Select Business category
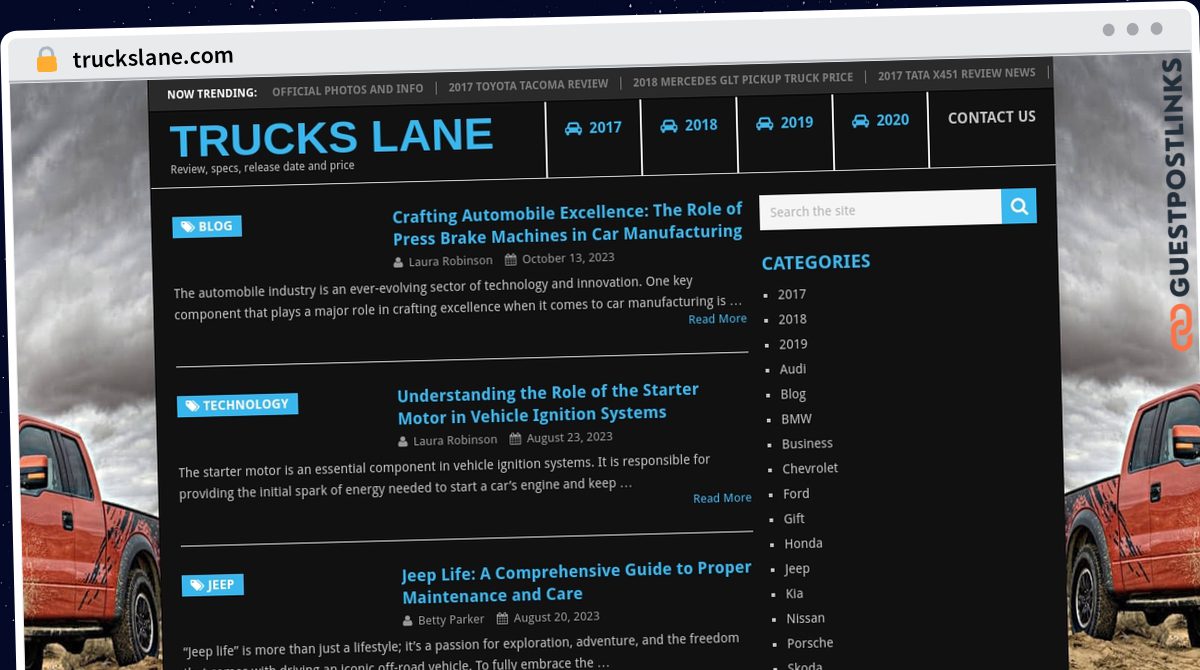1200x670 pixels. pos(807,443)
